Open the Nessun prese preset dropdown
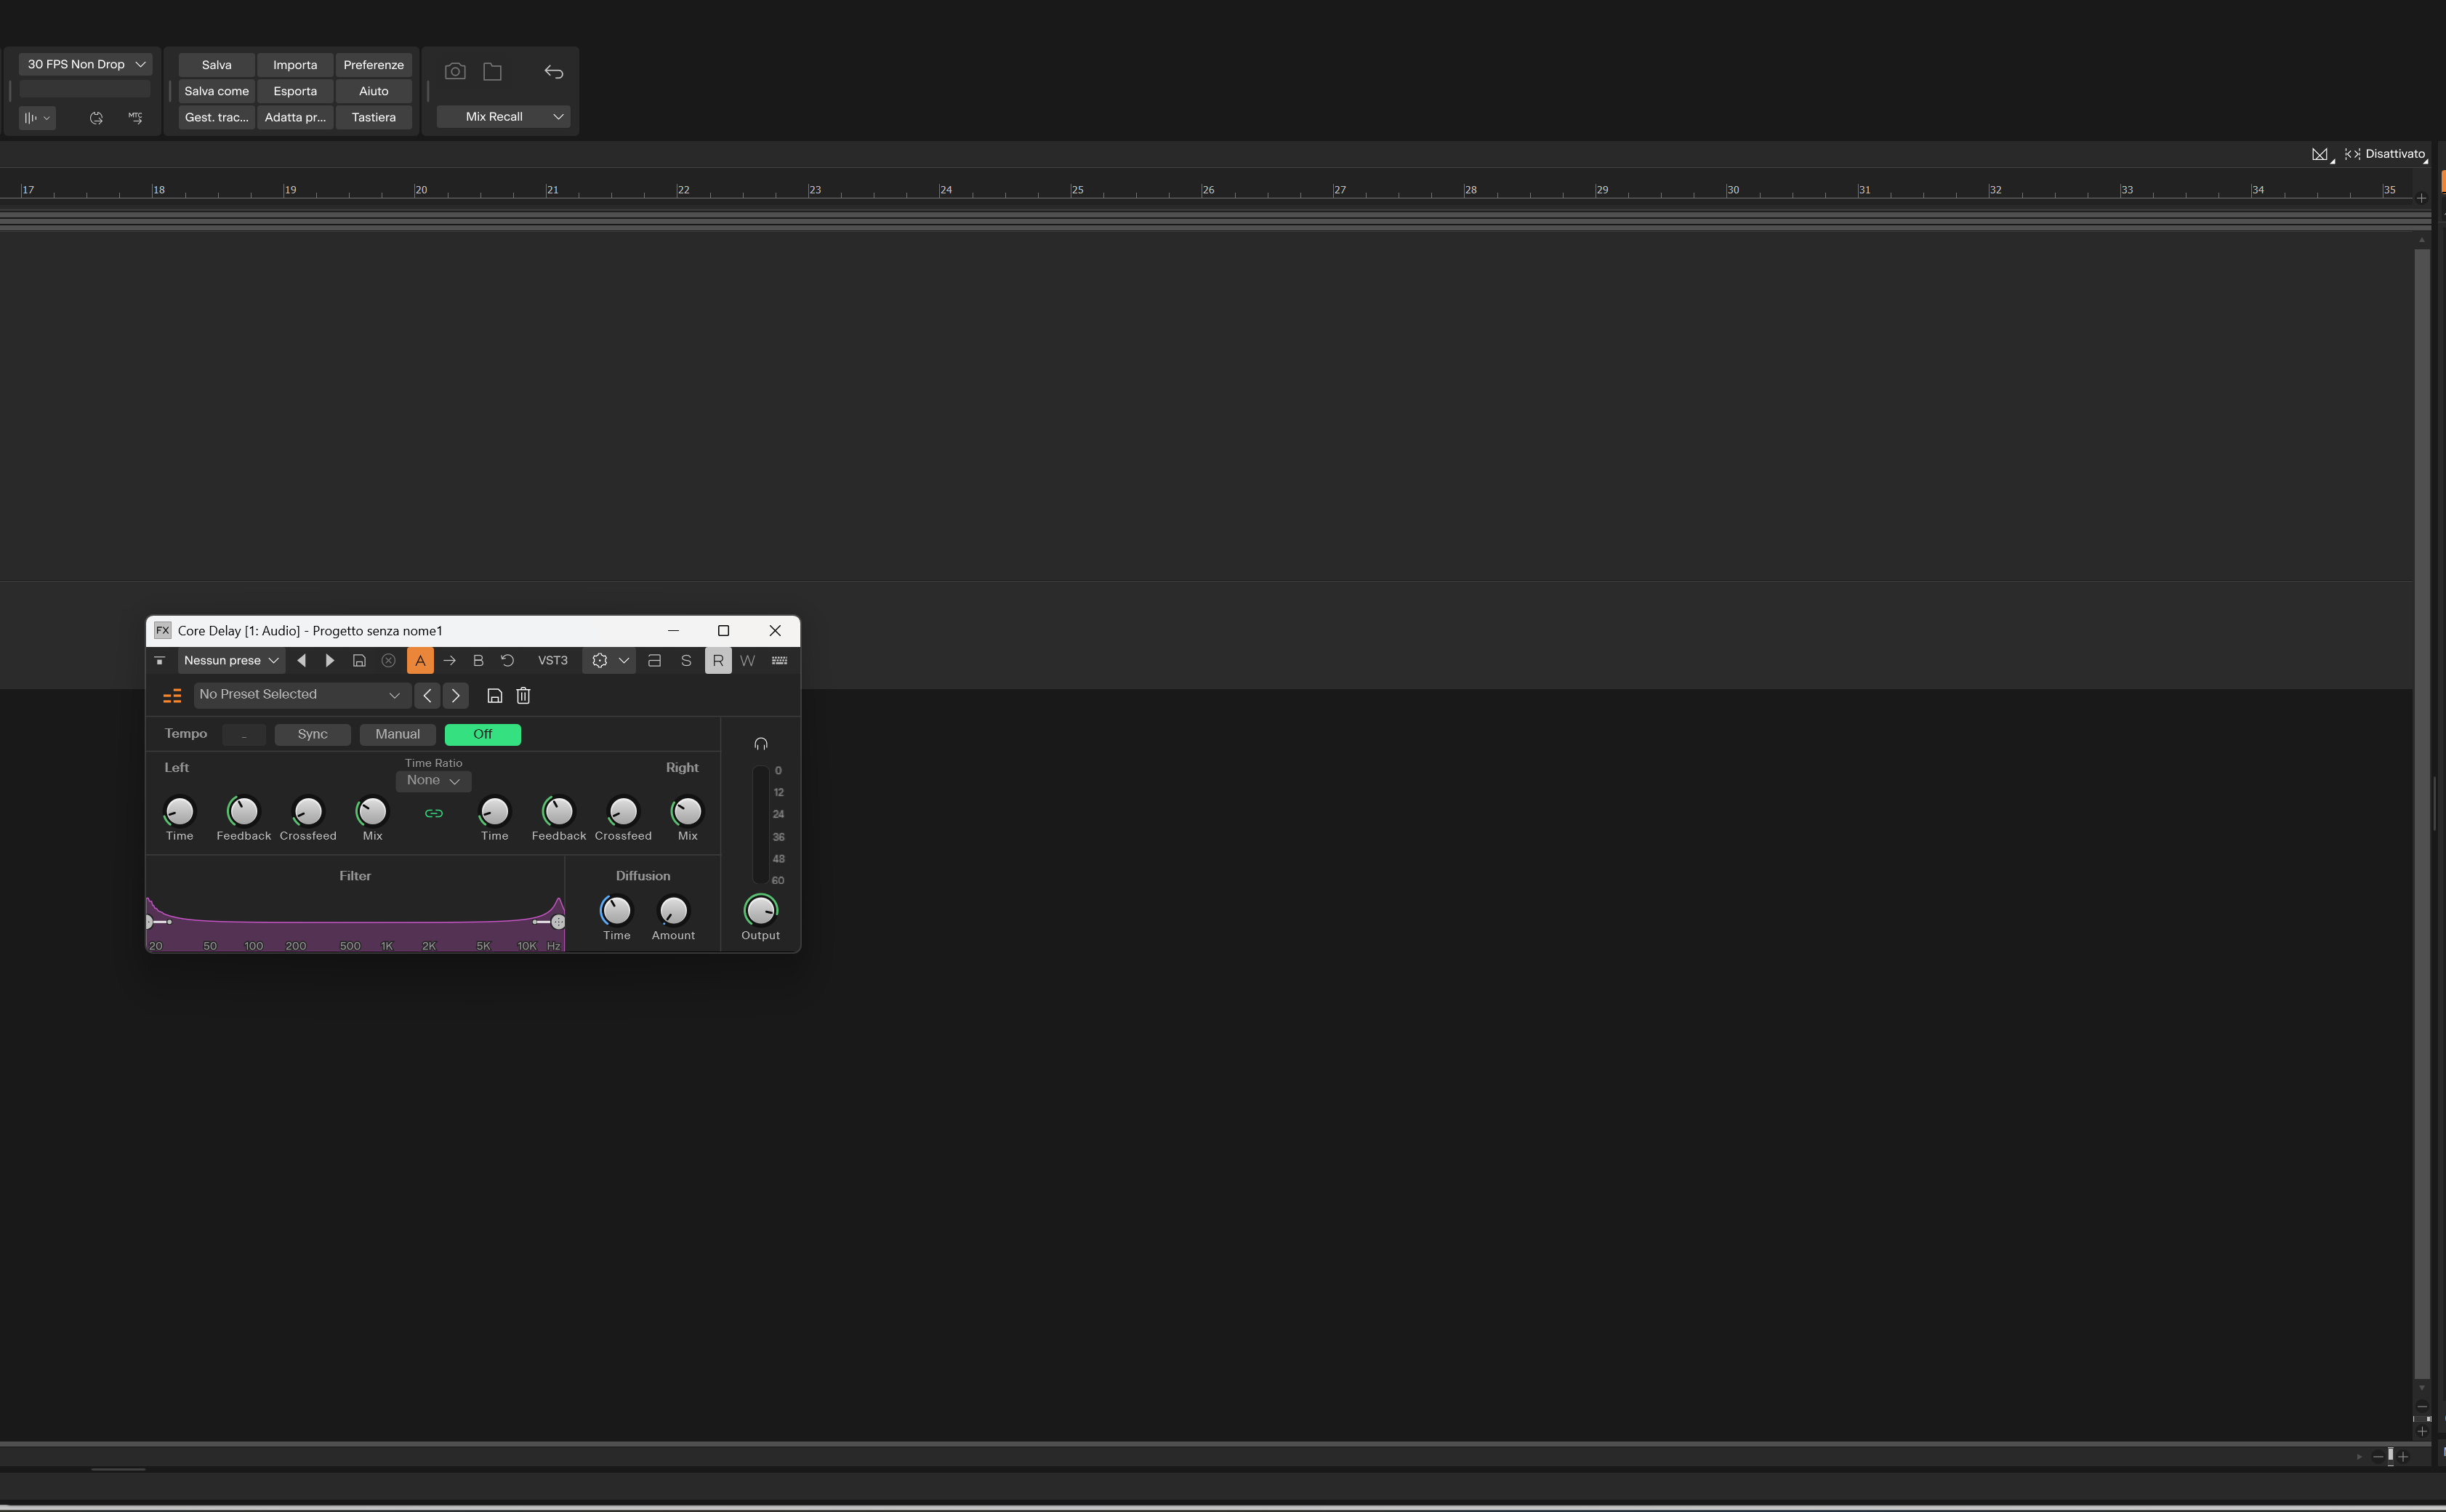 click(x=231, y=661)
